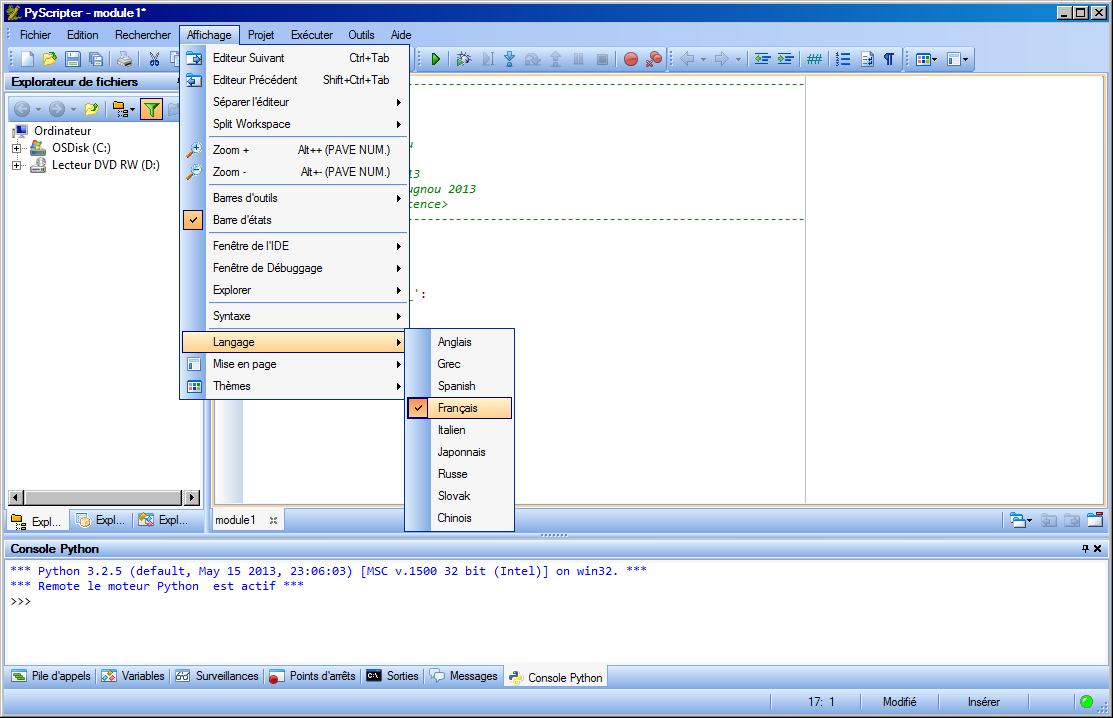
Task: Open the Exécuter menu
Action: [312, 35]
